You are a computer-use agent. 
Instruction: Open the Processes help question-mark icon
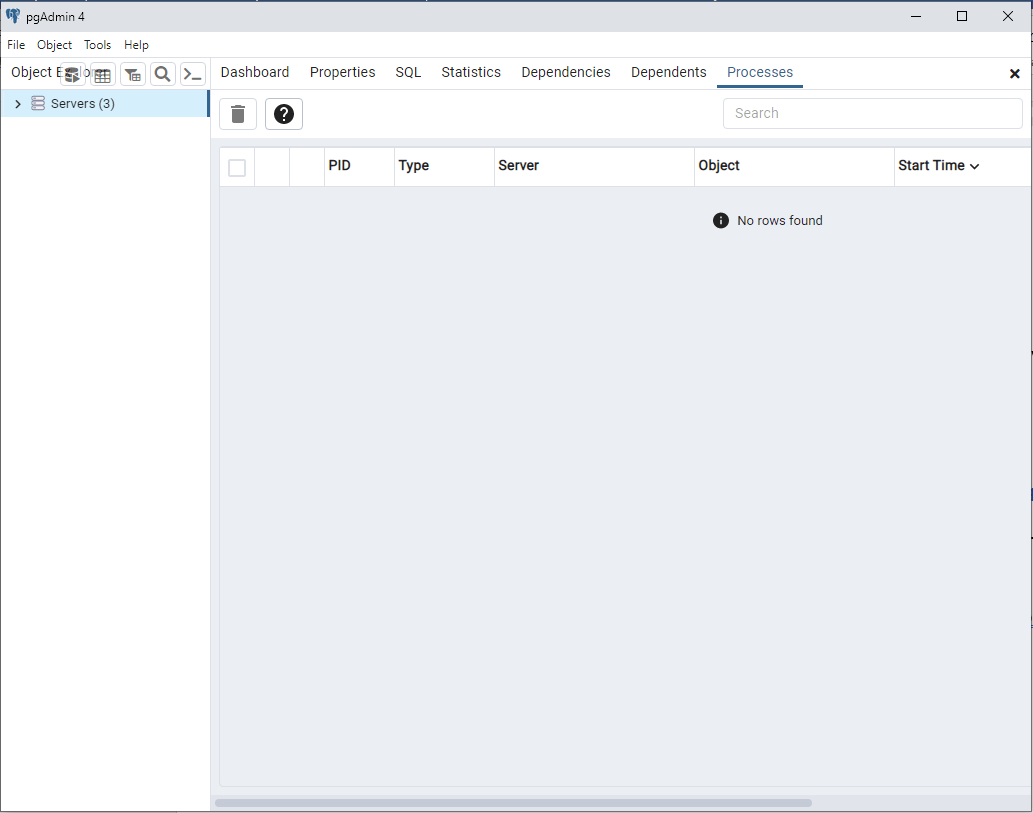pyautogui.click(x=284, y=114)
